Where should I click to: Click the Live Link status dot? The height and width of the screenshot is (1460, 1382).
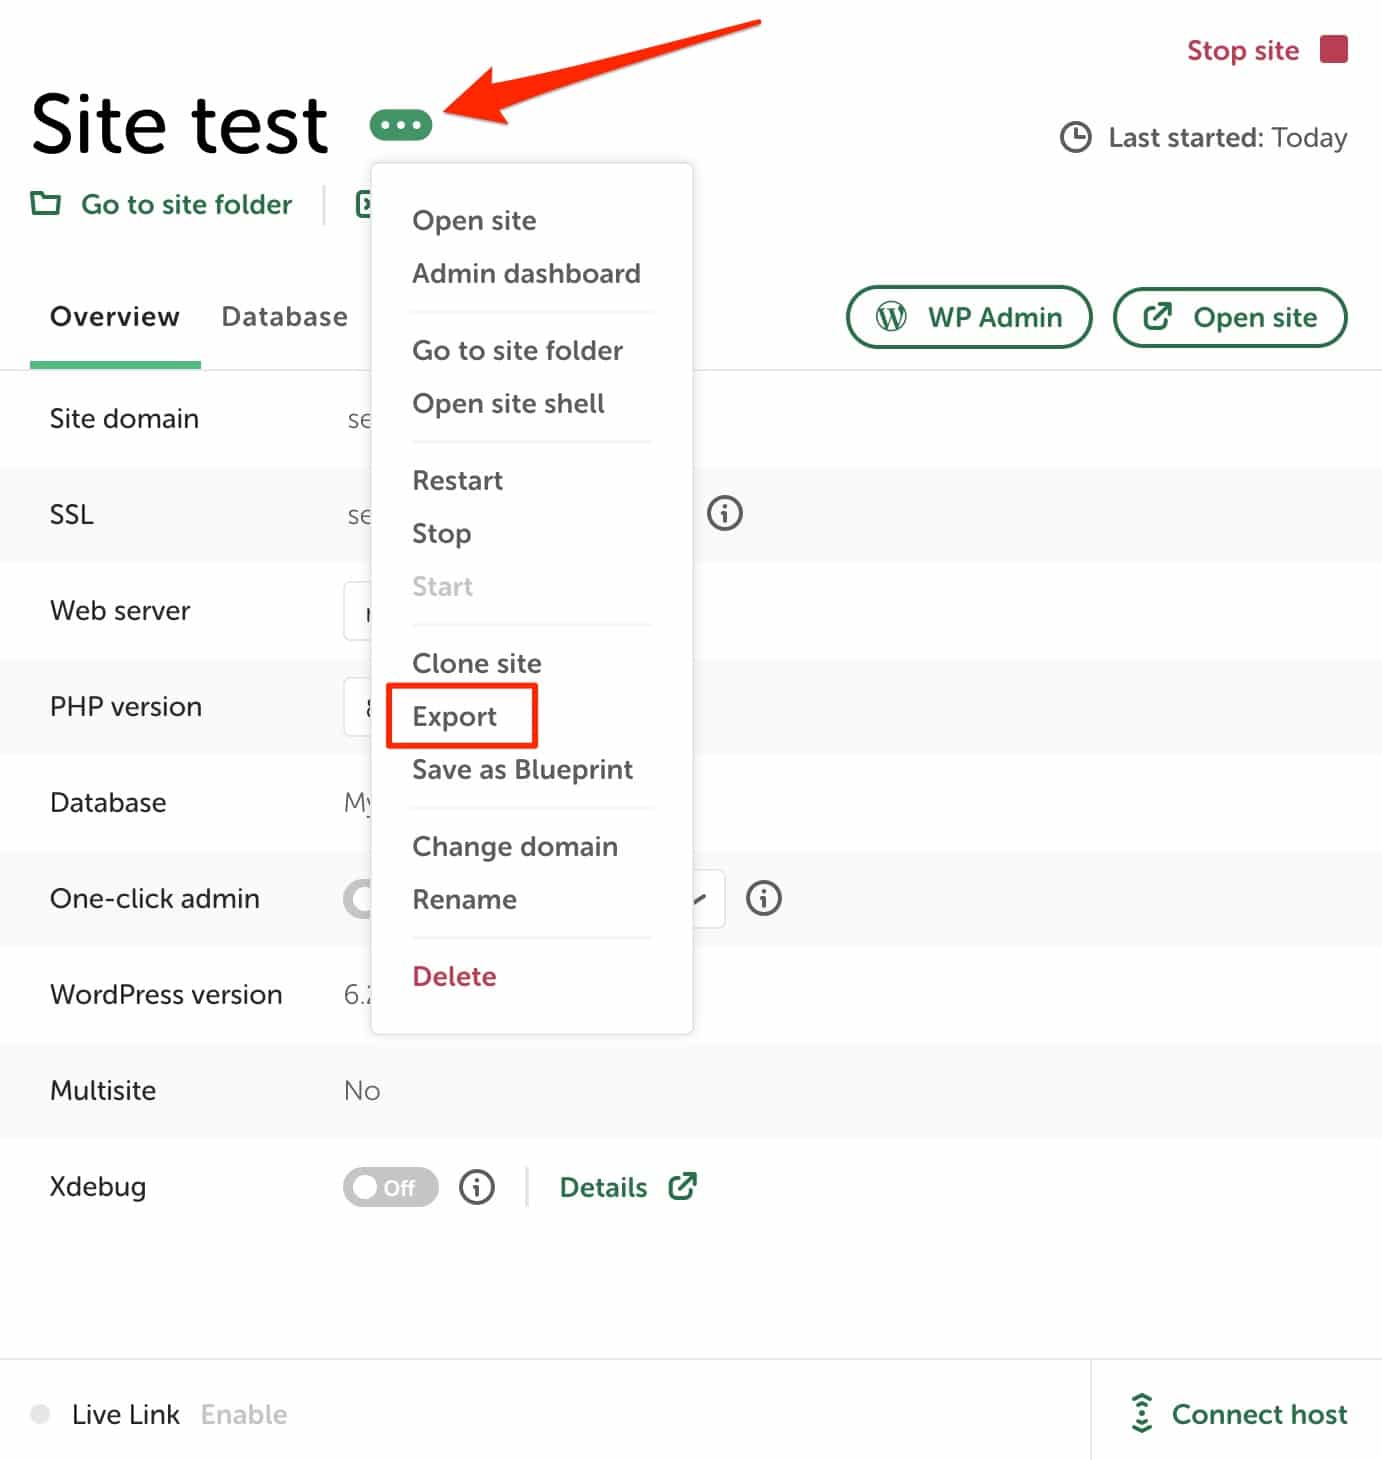coord(40,1414)
